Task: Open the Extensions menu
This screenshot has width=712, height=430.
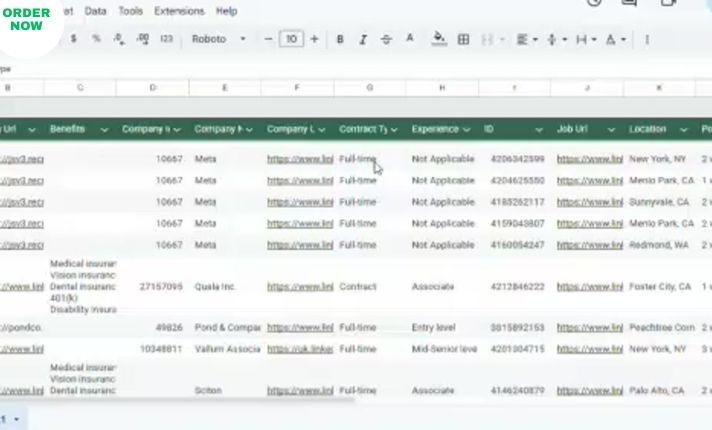Action: point(179,11)
